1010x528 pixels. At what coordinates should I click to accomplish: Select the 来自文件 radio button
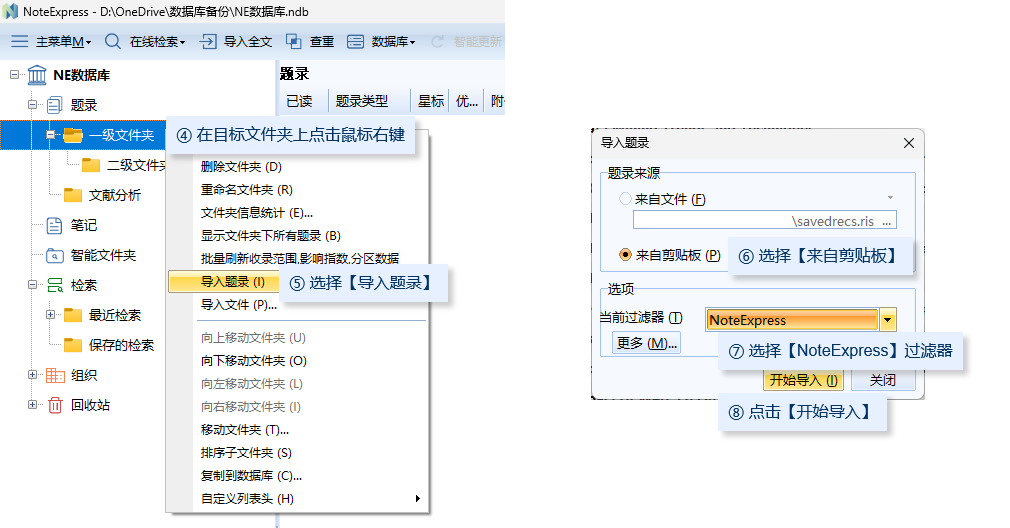[x=625, y=199]
